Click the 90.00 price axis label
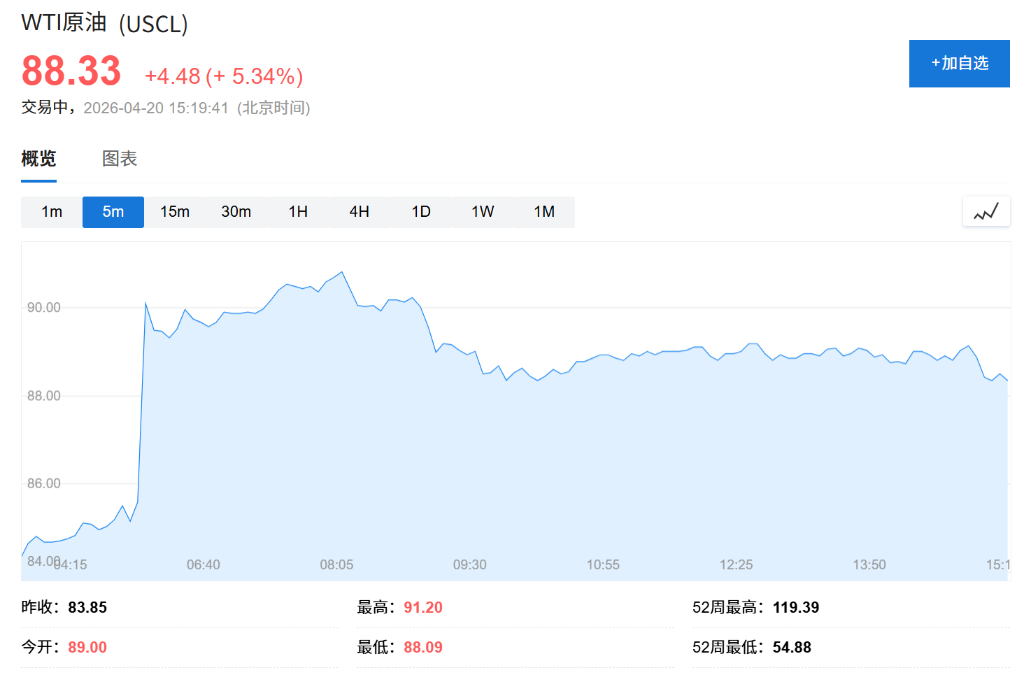The width and height of the screenshot is (1024, 679). pyautogui.click(x=44, y=307)
